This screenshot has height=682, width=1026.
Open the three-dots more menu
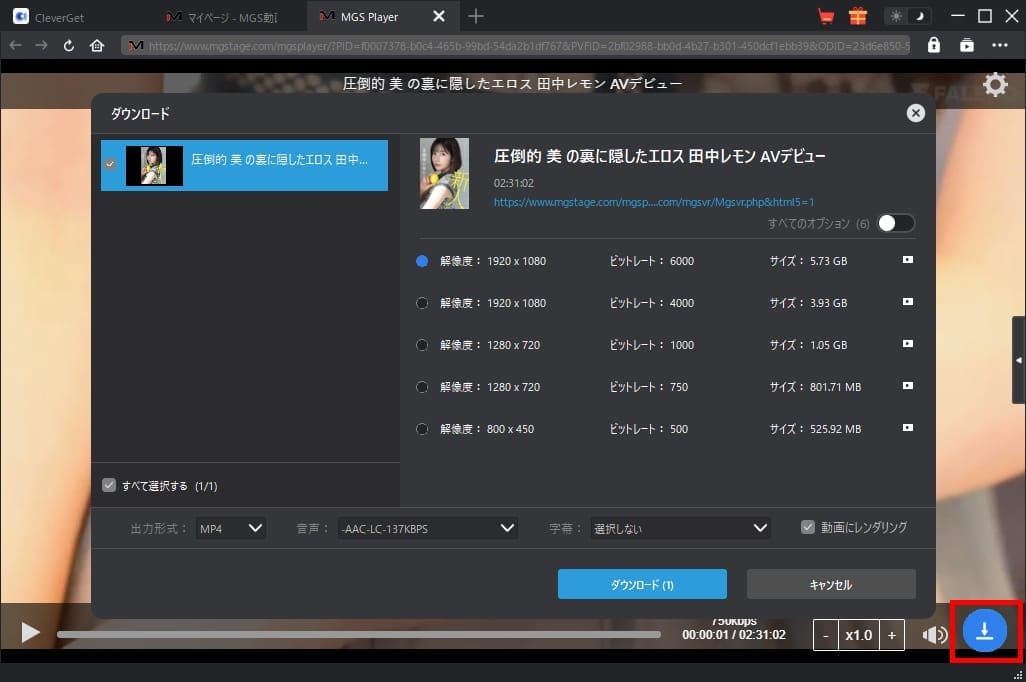click(x=1000, y=45)
